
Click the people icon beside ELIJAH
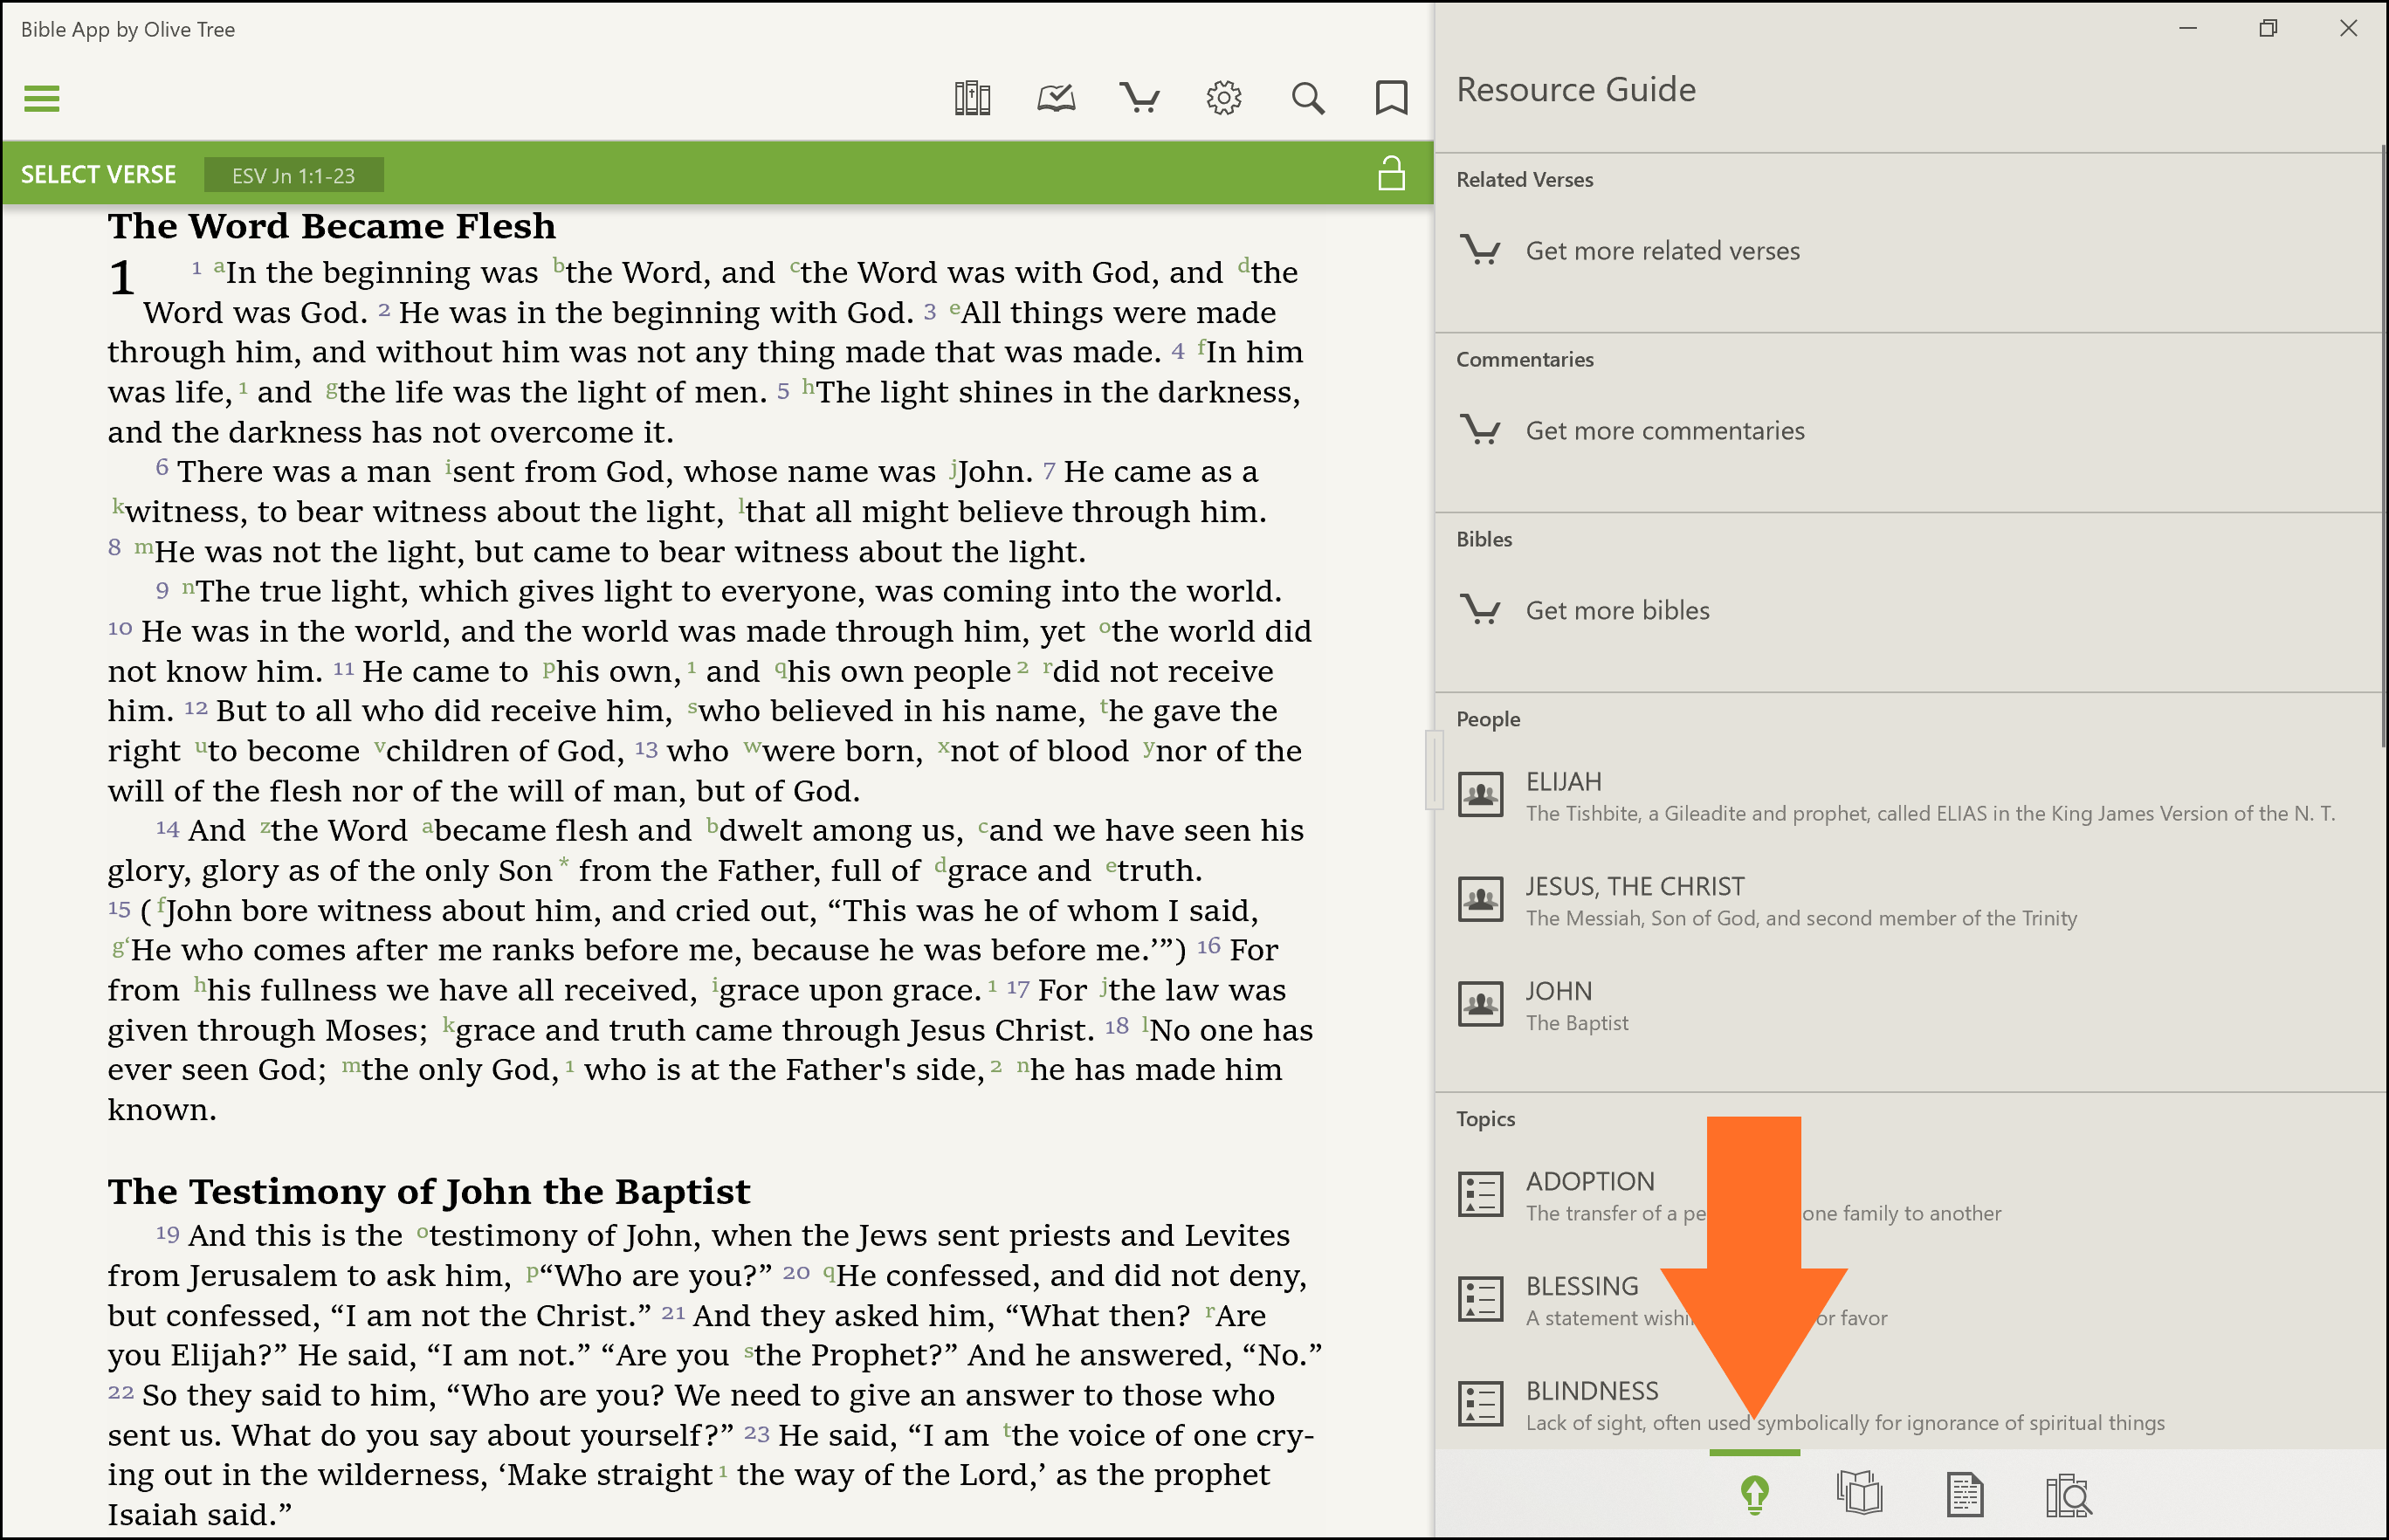click(x=1481, y=795)
